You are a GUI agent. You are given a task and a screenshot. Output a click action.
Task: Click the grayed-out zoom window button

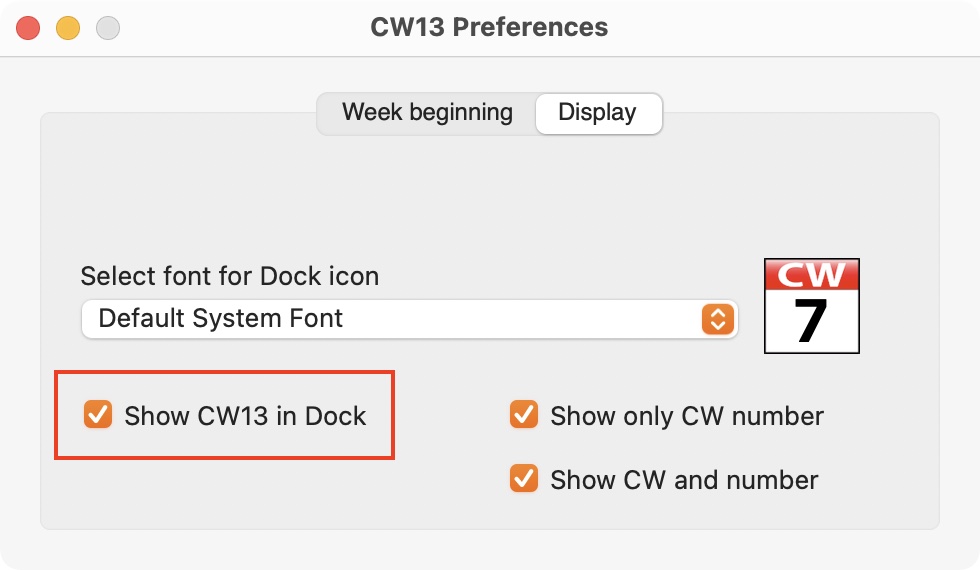coord(108,28)
